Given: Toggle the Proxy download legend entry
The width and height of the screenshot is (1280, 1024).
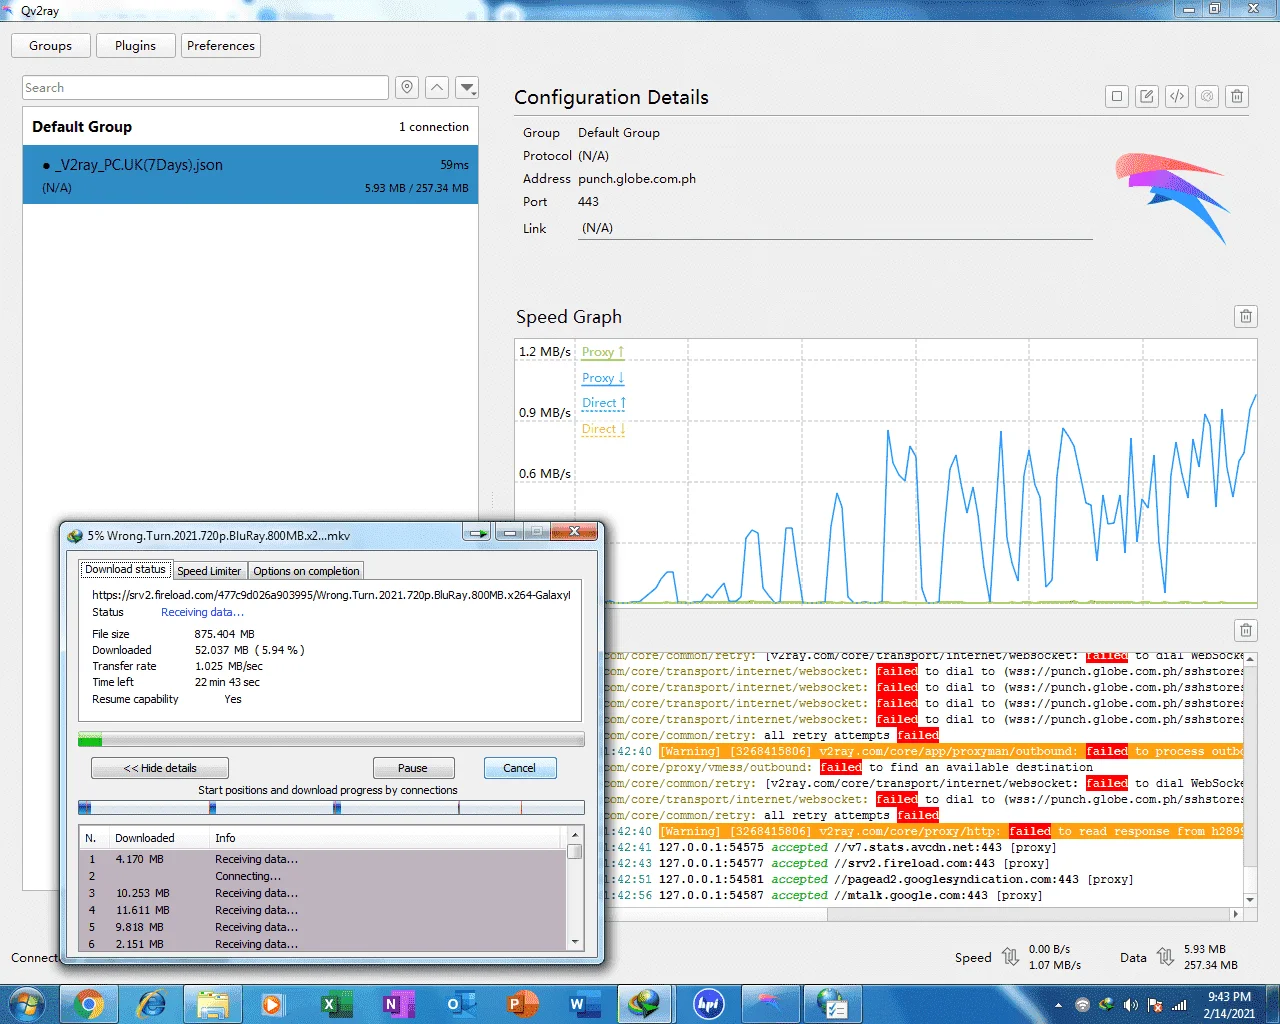Looking at the screenshot, I should [x=603, y=378].
